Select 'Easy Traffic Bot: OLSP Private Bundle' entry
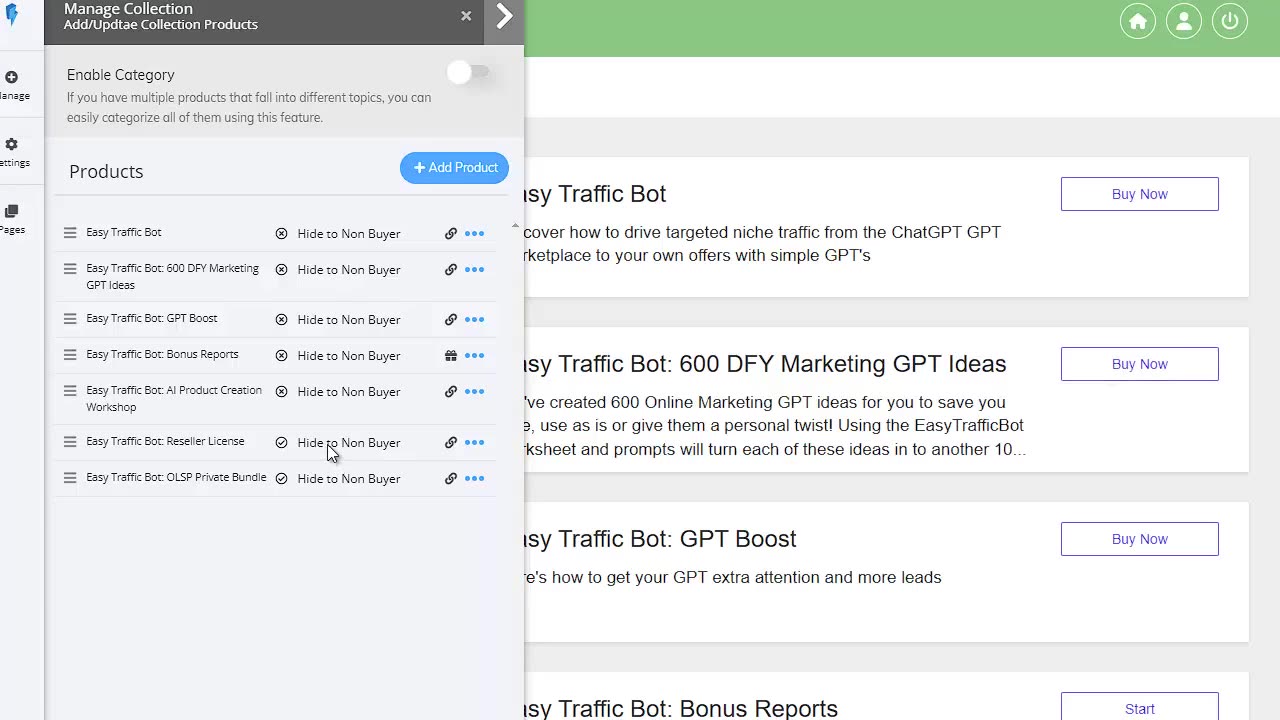The image size is (1280, 720). click(176, 477)
